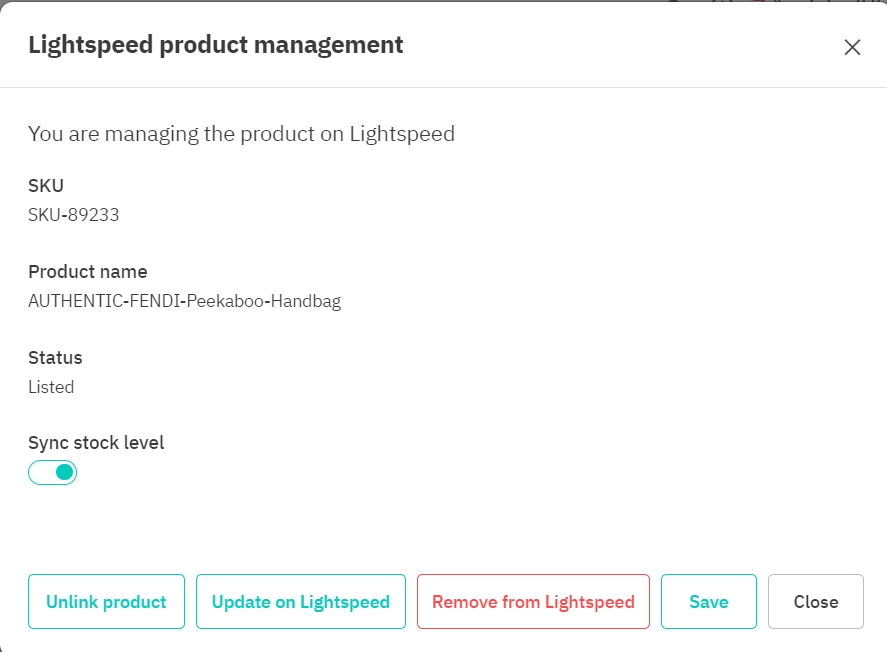
Task: Click the teal knob of the sync switch
Action: pyautogui.click(x=64, y=472)
